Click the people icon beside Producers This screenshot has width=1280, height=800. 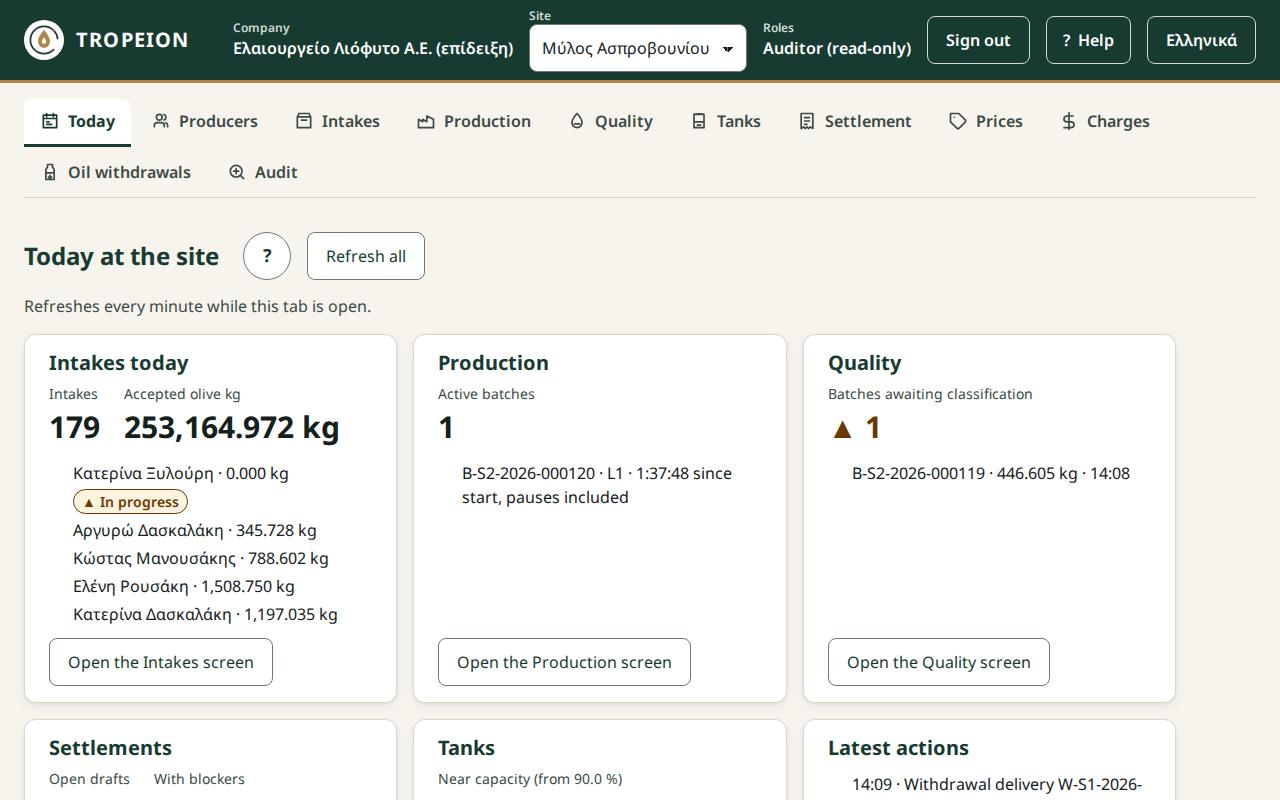click(x=161, y=121)
